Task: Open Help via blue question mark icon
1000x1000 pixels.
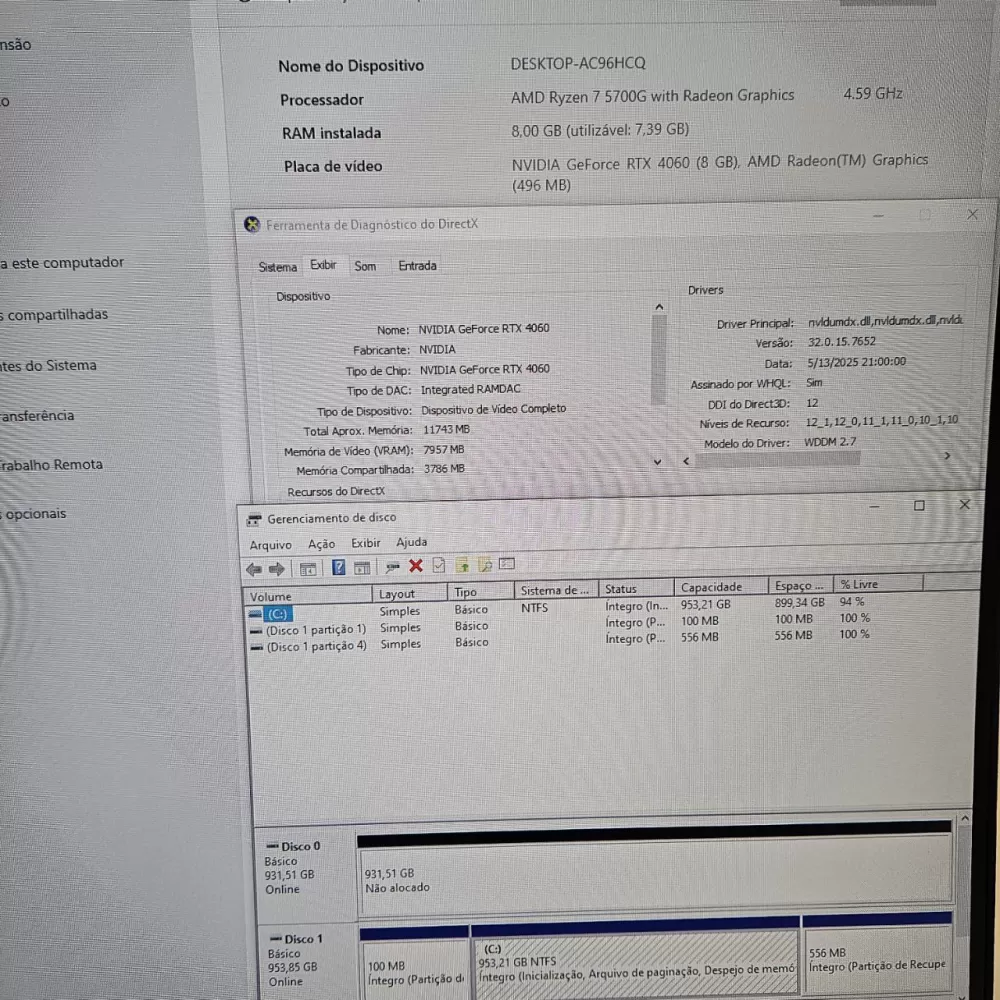Action: pos(338,568)
